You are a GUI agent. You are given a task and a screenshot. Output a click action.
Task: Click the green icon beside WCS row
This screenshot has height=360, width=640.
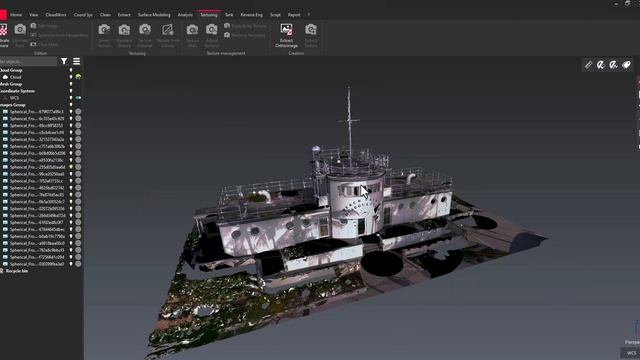coord(78,98)
